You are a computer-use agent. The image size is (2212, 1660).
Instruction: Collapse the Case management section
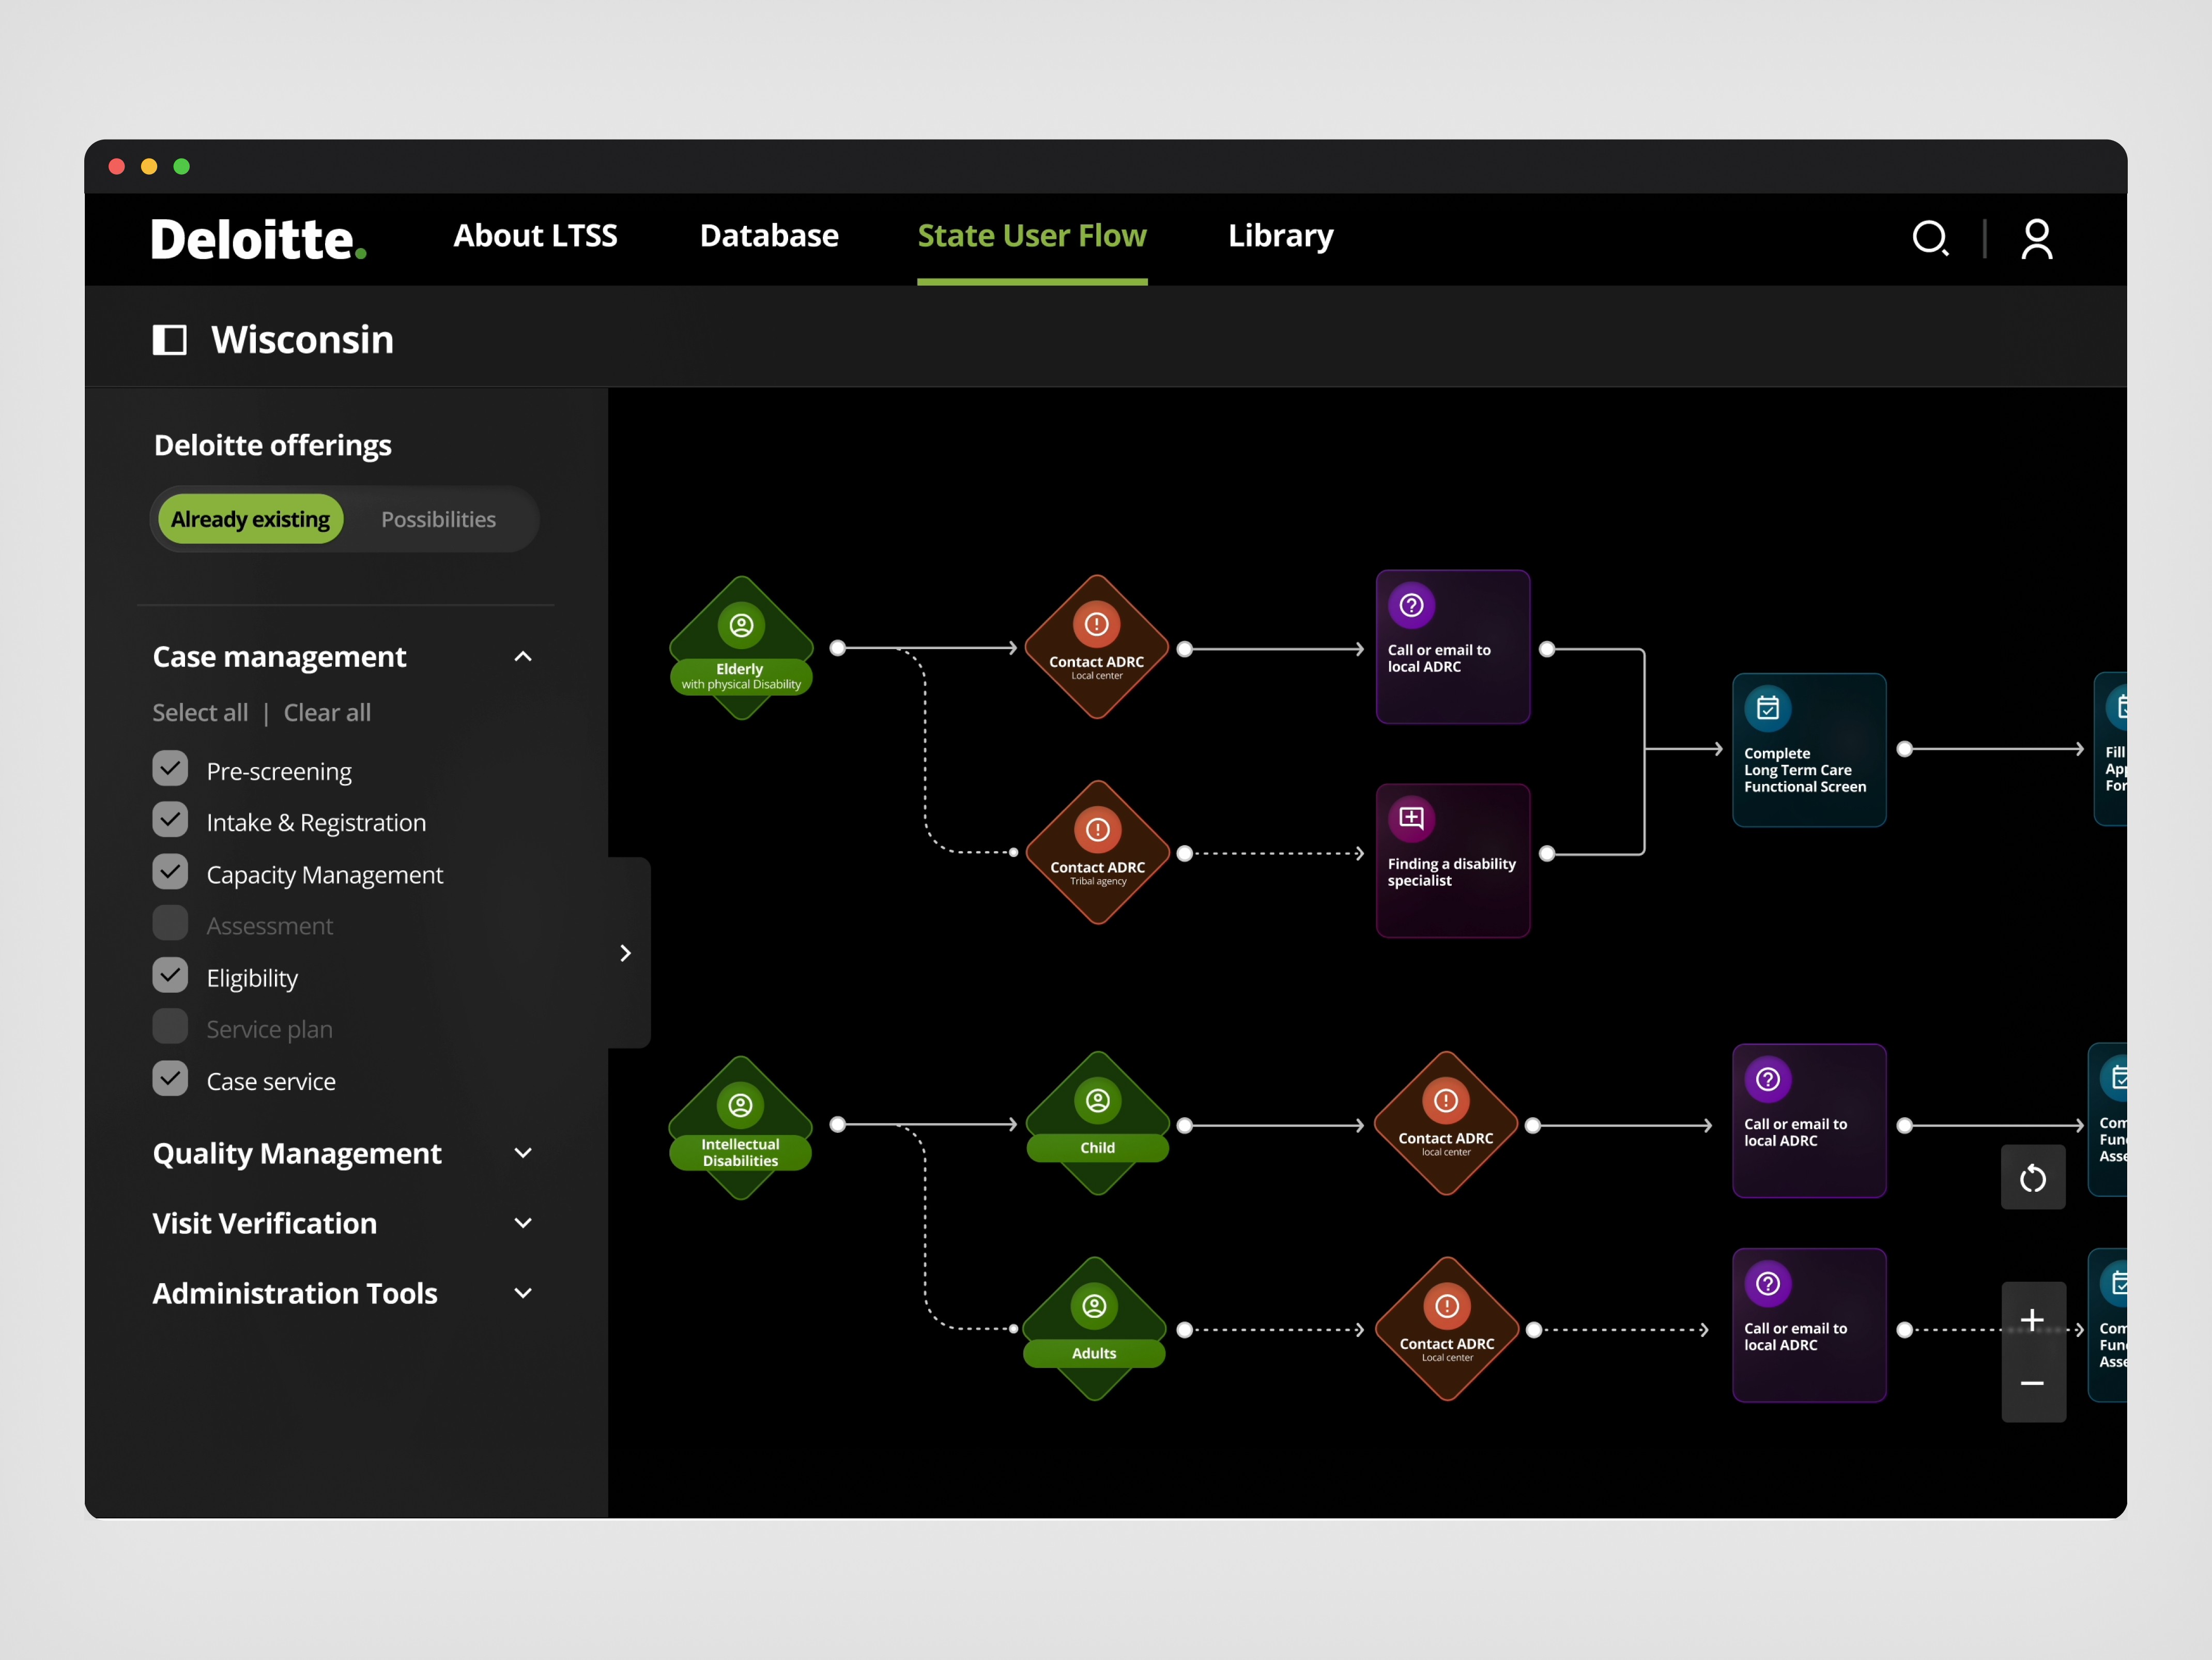pyautogui.click(x=522, y=657)
